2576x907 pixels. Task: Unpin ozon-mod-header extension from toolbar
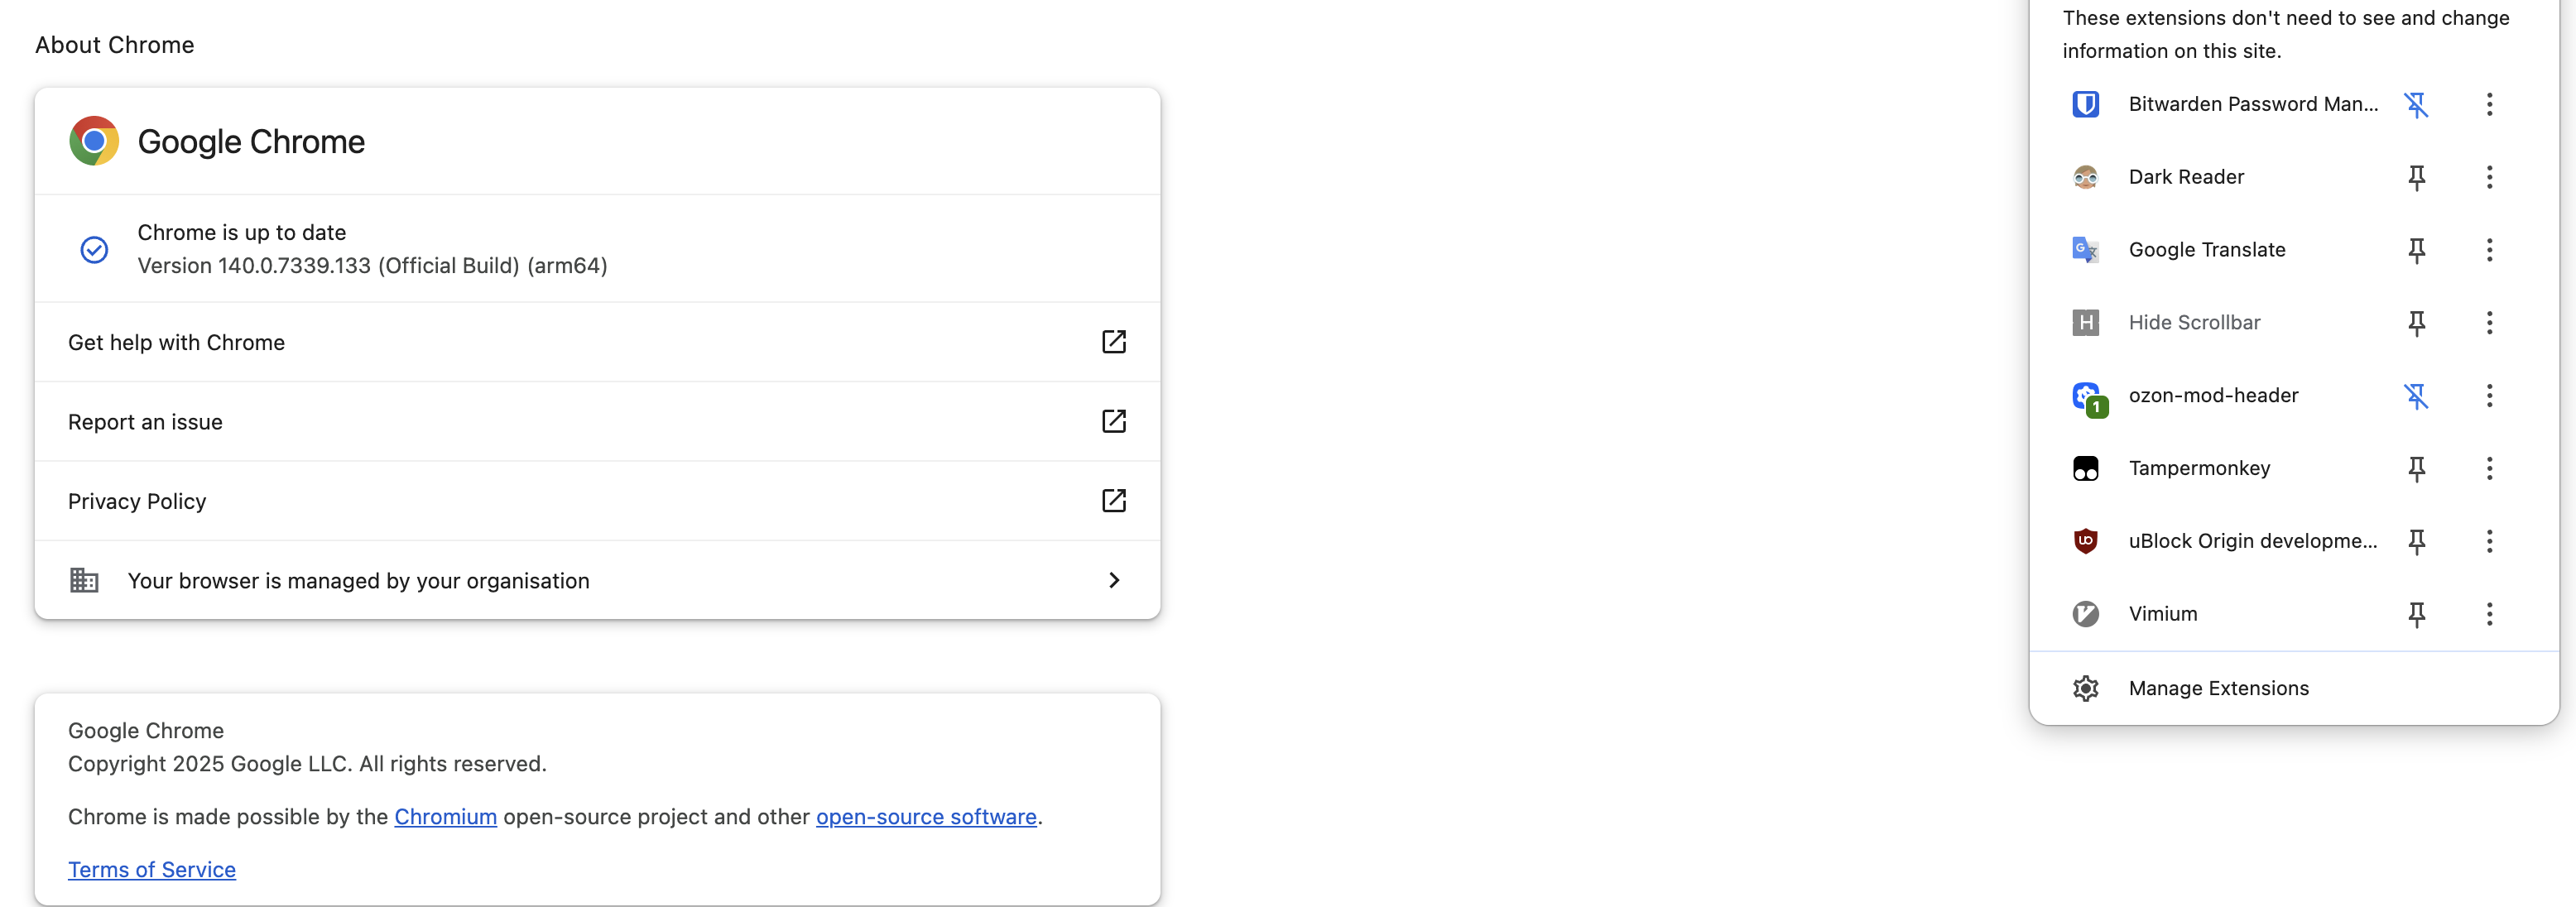[x=2416, y=396]
